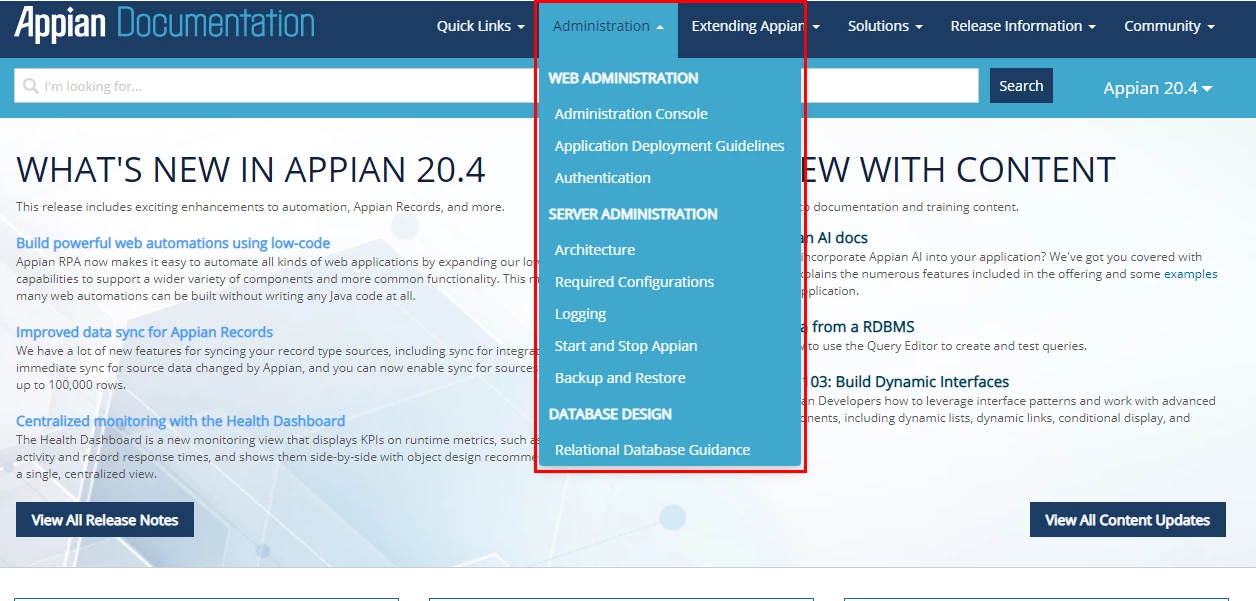The height and width of the screenshot is (601, 1256).
Task: Open Relational Database Guidance
Action: pos(652,450)
